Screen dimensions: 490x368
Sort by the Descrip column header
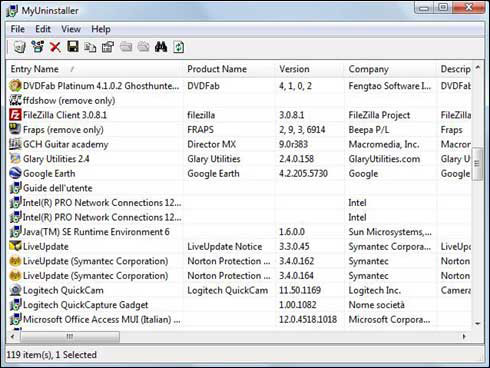[x=455, y=69]
